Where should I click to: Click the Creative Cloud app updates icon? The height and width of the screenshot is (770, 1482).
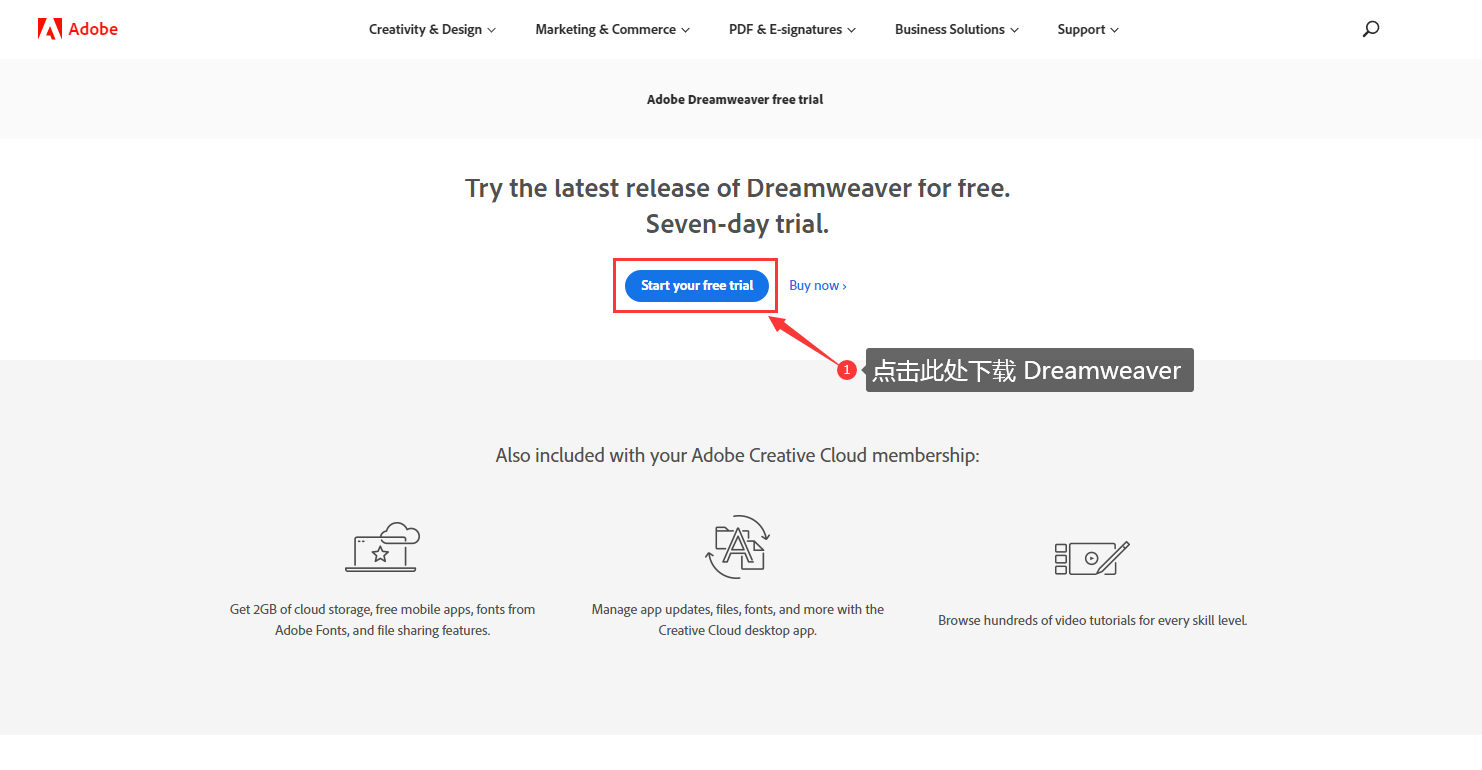pyautogui.click(x=737, y=547)
